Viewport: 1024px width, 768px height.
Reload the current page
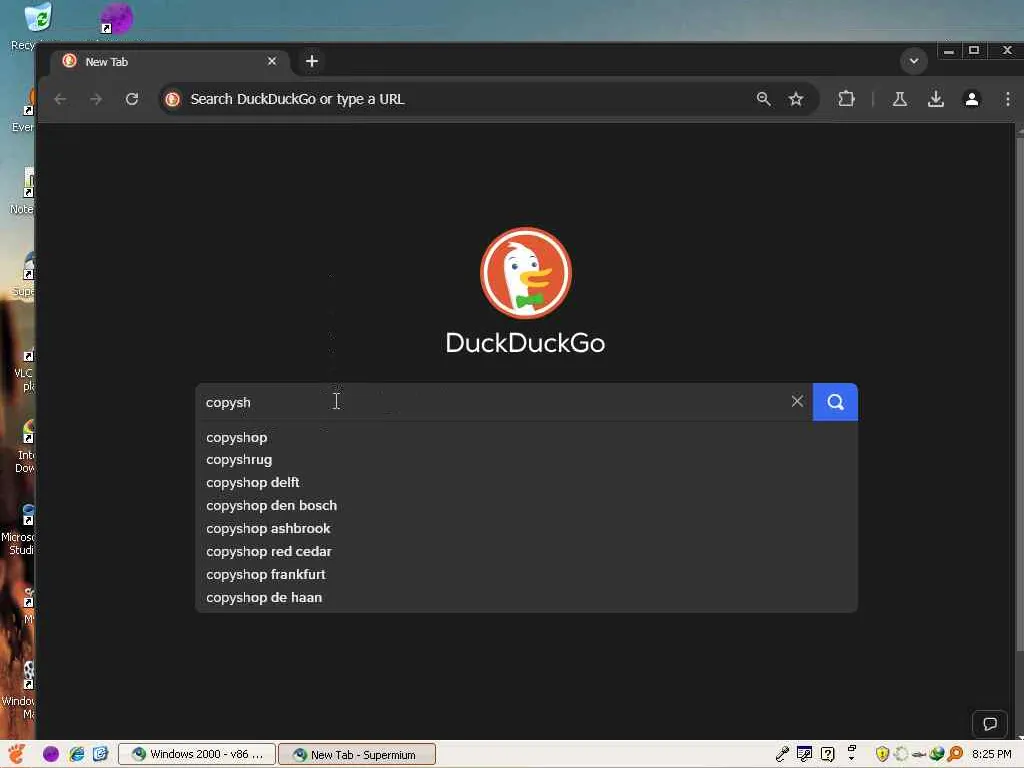coord(132,99)
